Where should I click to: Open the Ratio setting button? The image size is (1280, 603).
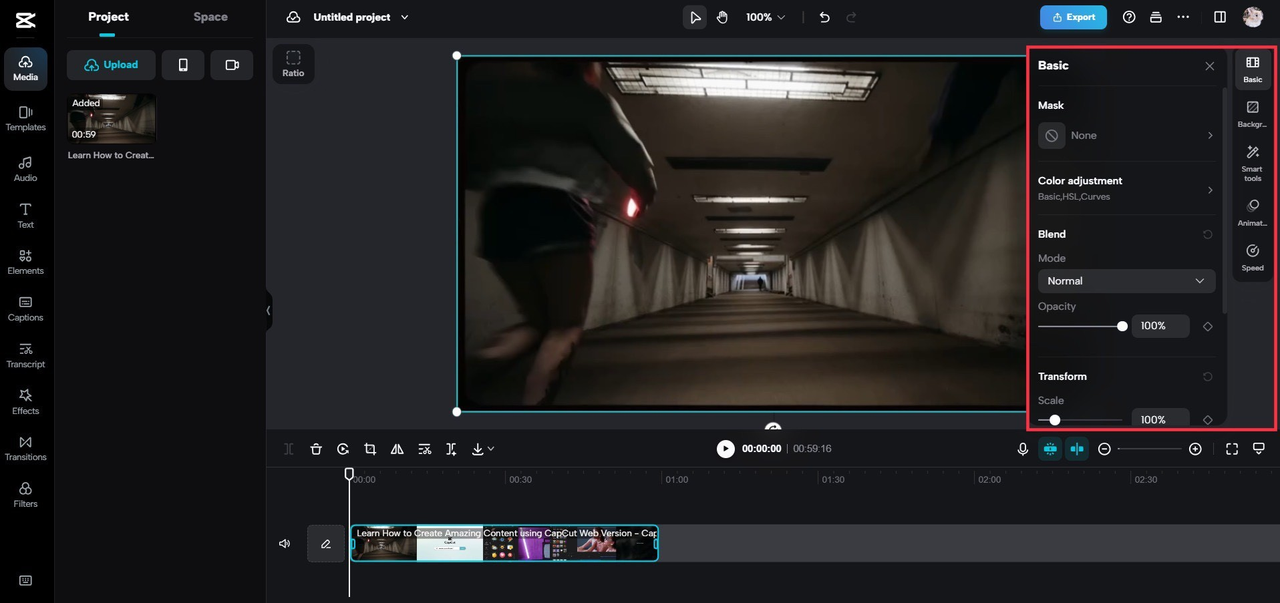[293, 64]
